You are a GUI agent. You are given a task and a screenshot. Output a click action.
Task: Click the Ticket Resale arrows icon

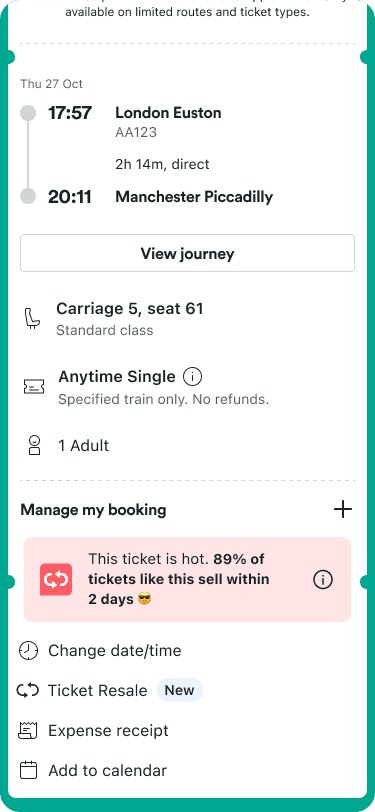point(27,690)
